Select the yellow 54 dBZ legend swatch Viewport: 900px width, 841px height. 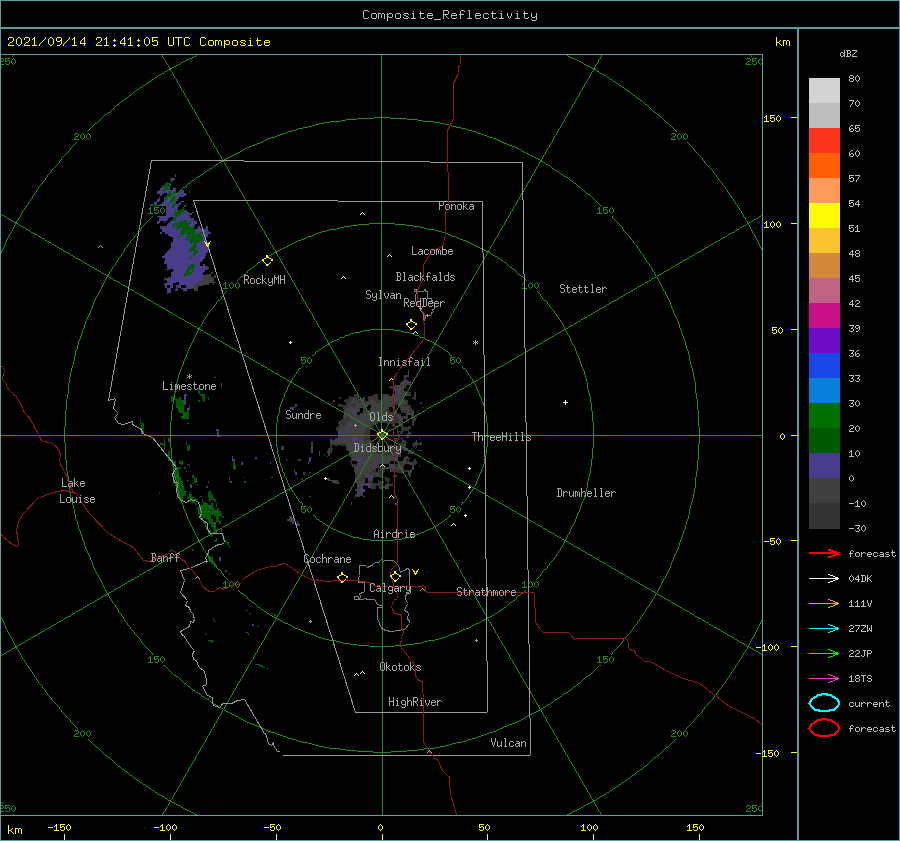(x=824, y=215)
